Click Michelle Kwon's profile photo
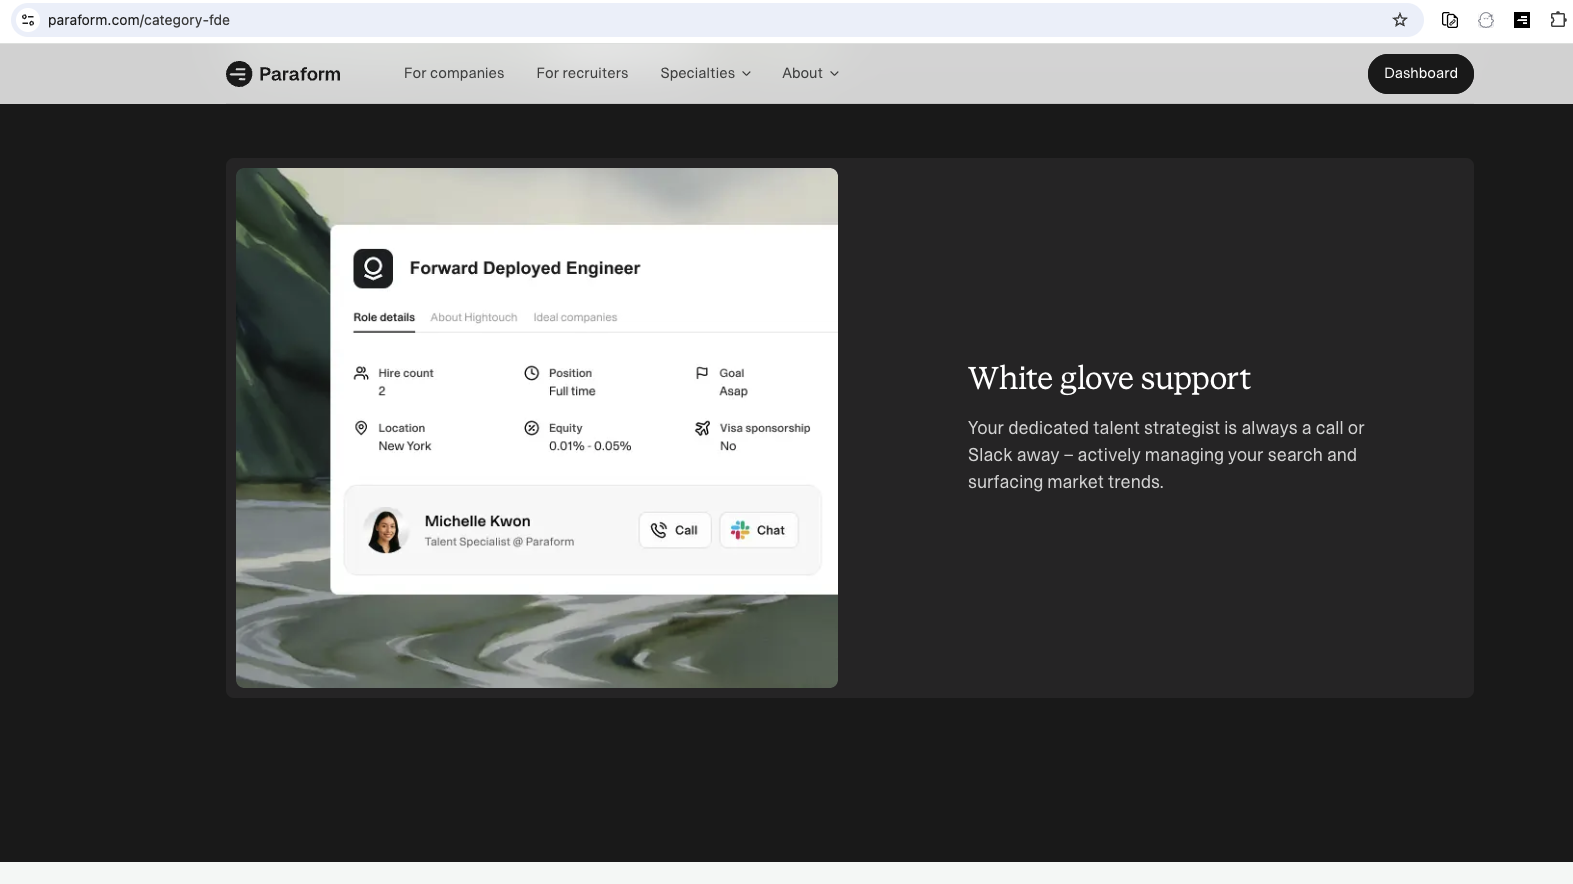 click(x=386, y=530)
